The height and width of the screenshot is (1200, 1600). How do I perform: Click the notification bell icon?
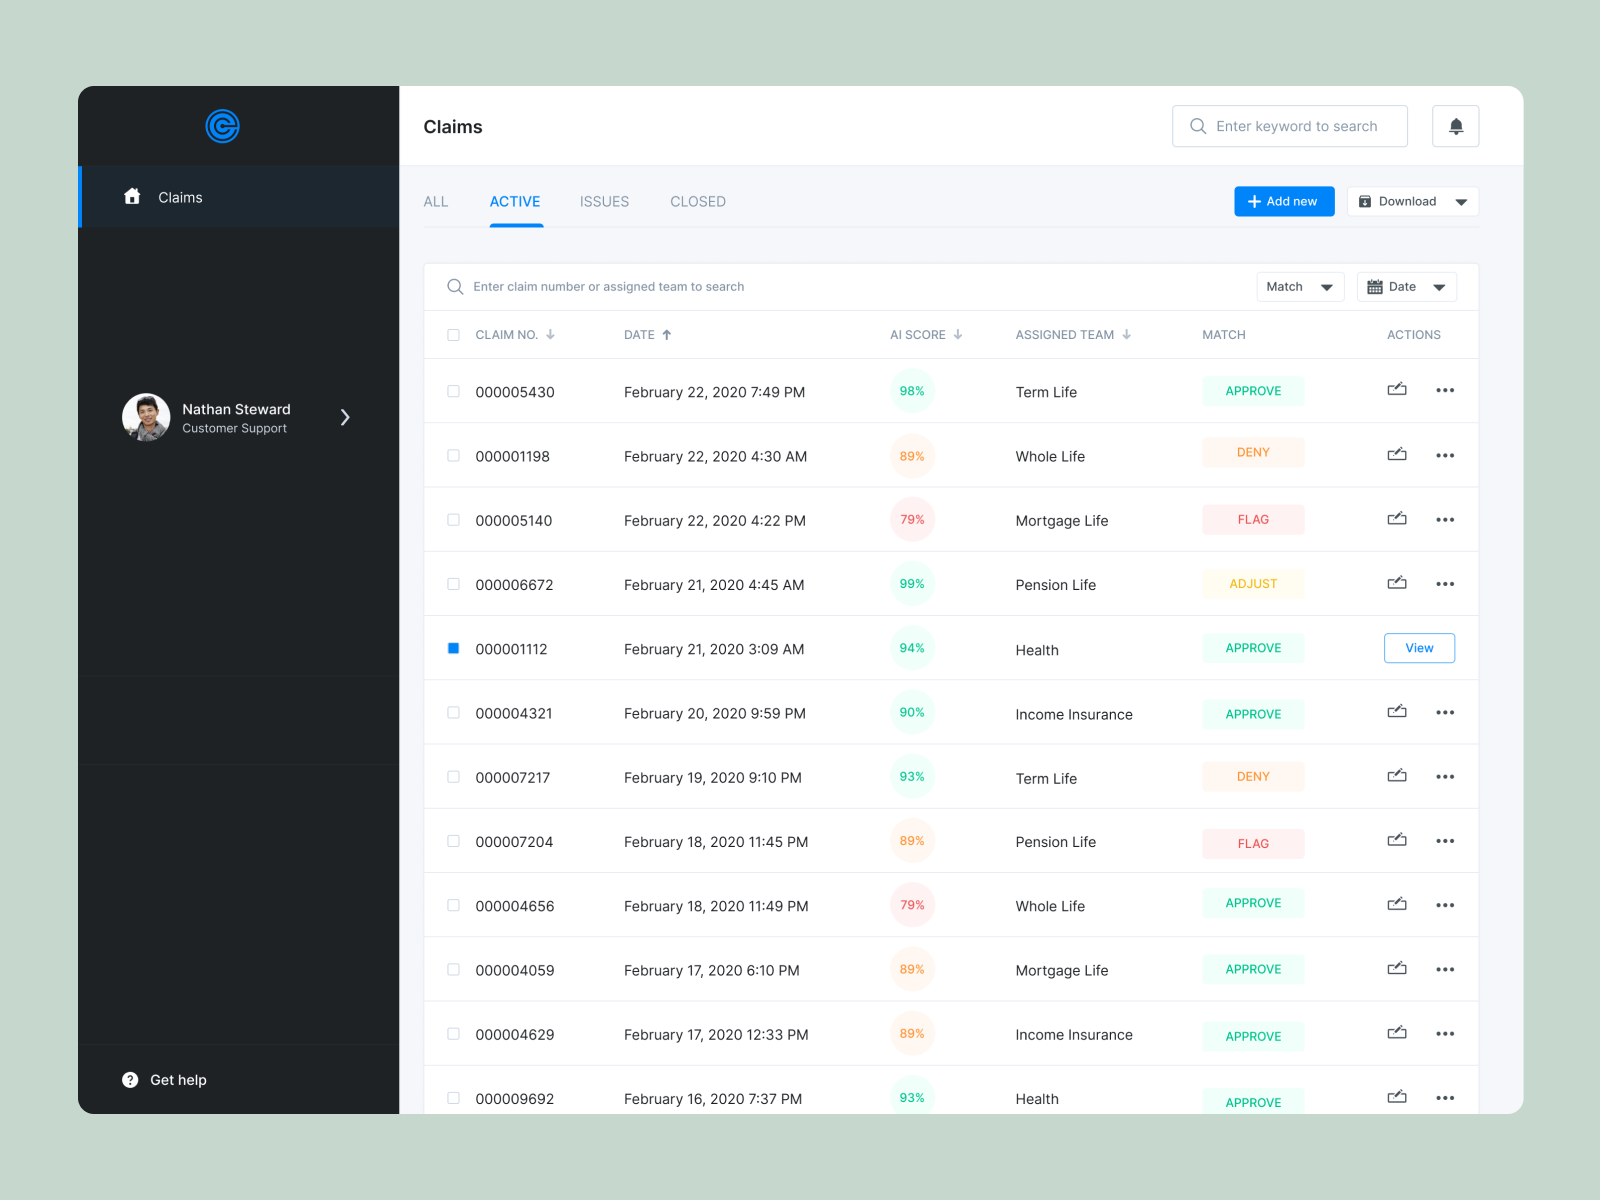pyautogui.click(x=1455, y=126)
